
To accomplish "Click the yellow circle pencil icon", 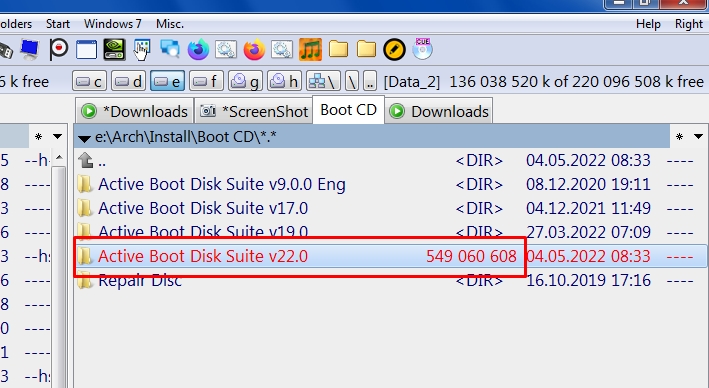I will 394,49.
